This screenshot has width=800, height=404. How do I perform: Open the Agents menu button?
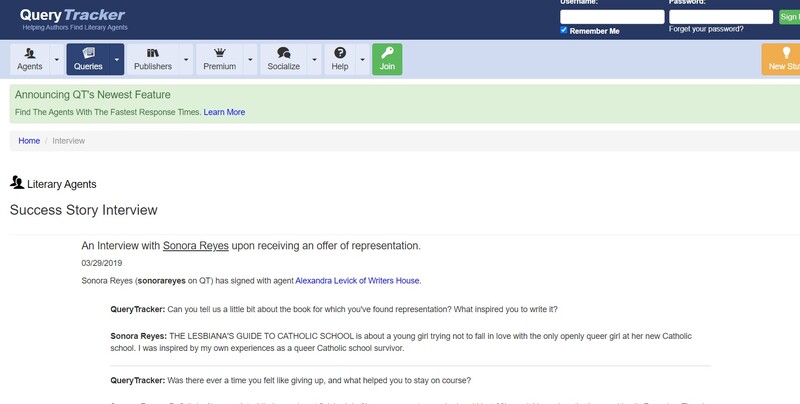coord(30,59)
